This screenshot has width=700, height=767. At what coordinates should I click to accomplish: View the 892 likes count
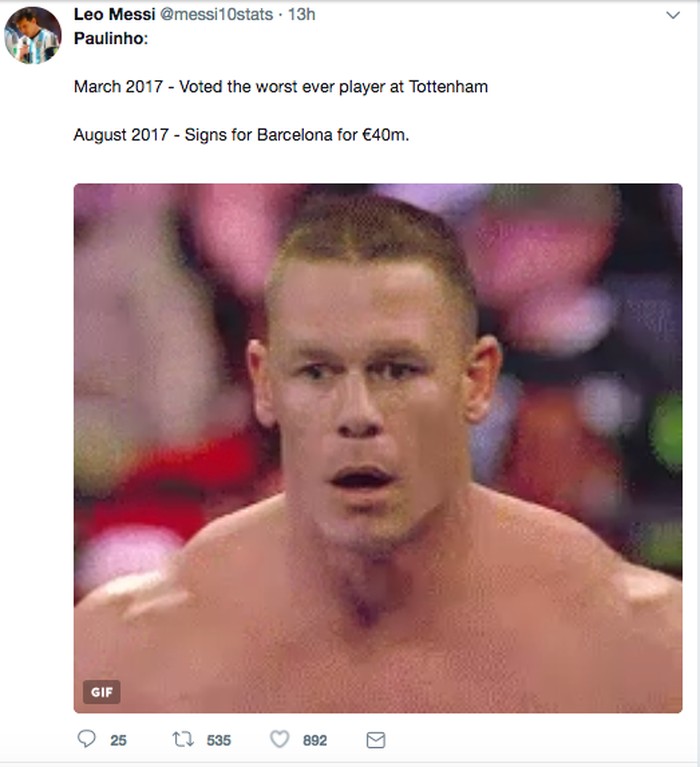coord(315,741)
